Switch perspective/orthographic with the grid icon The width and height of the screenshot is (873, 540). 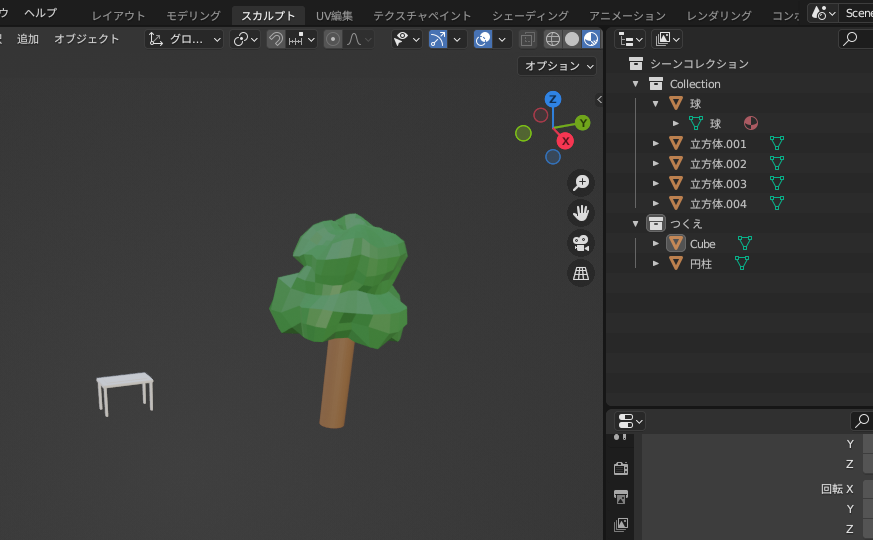(x=581, y=273)
